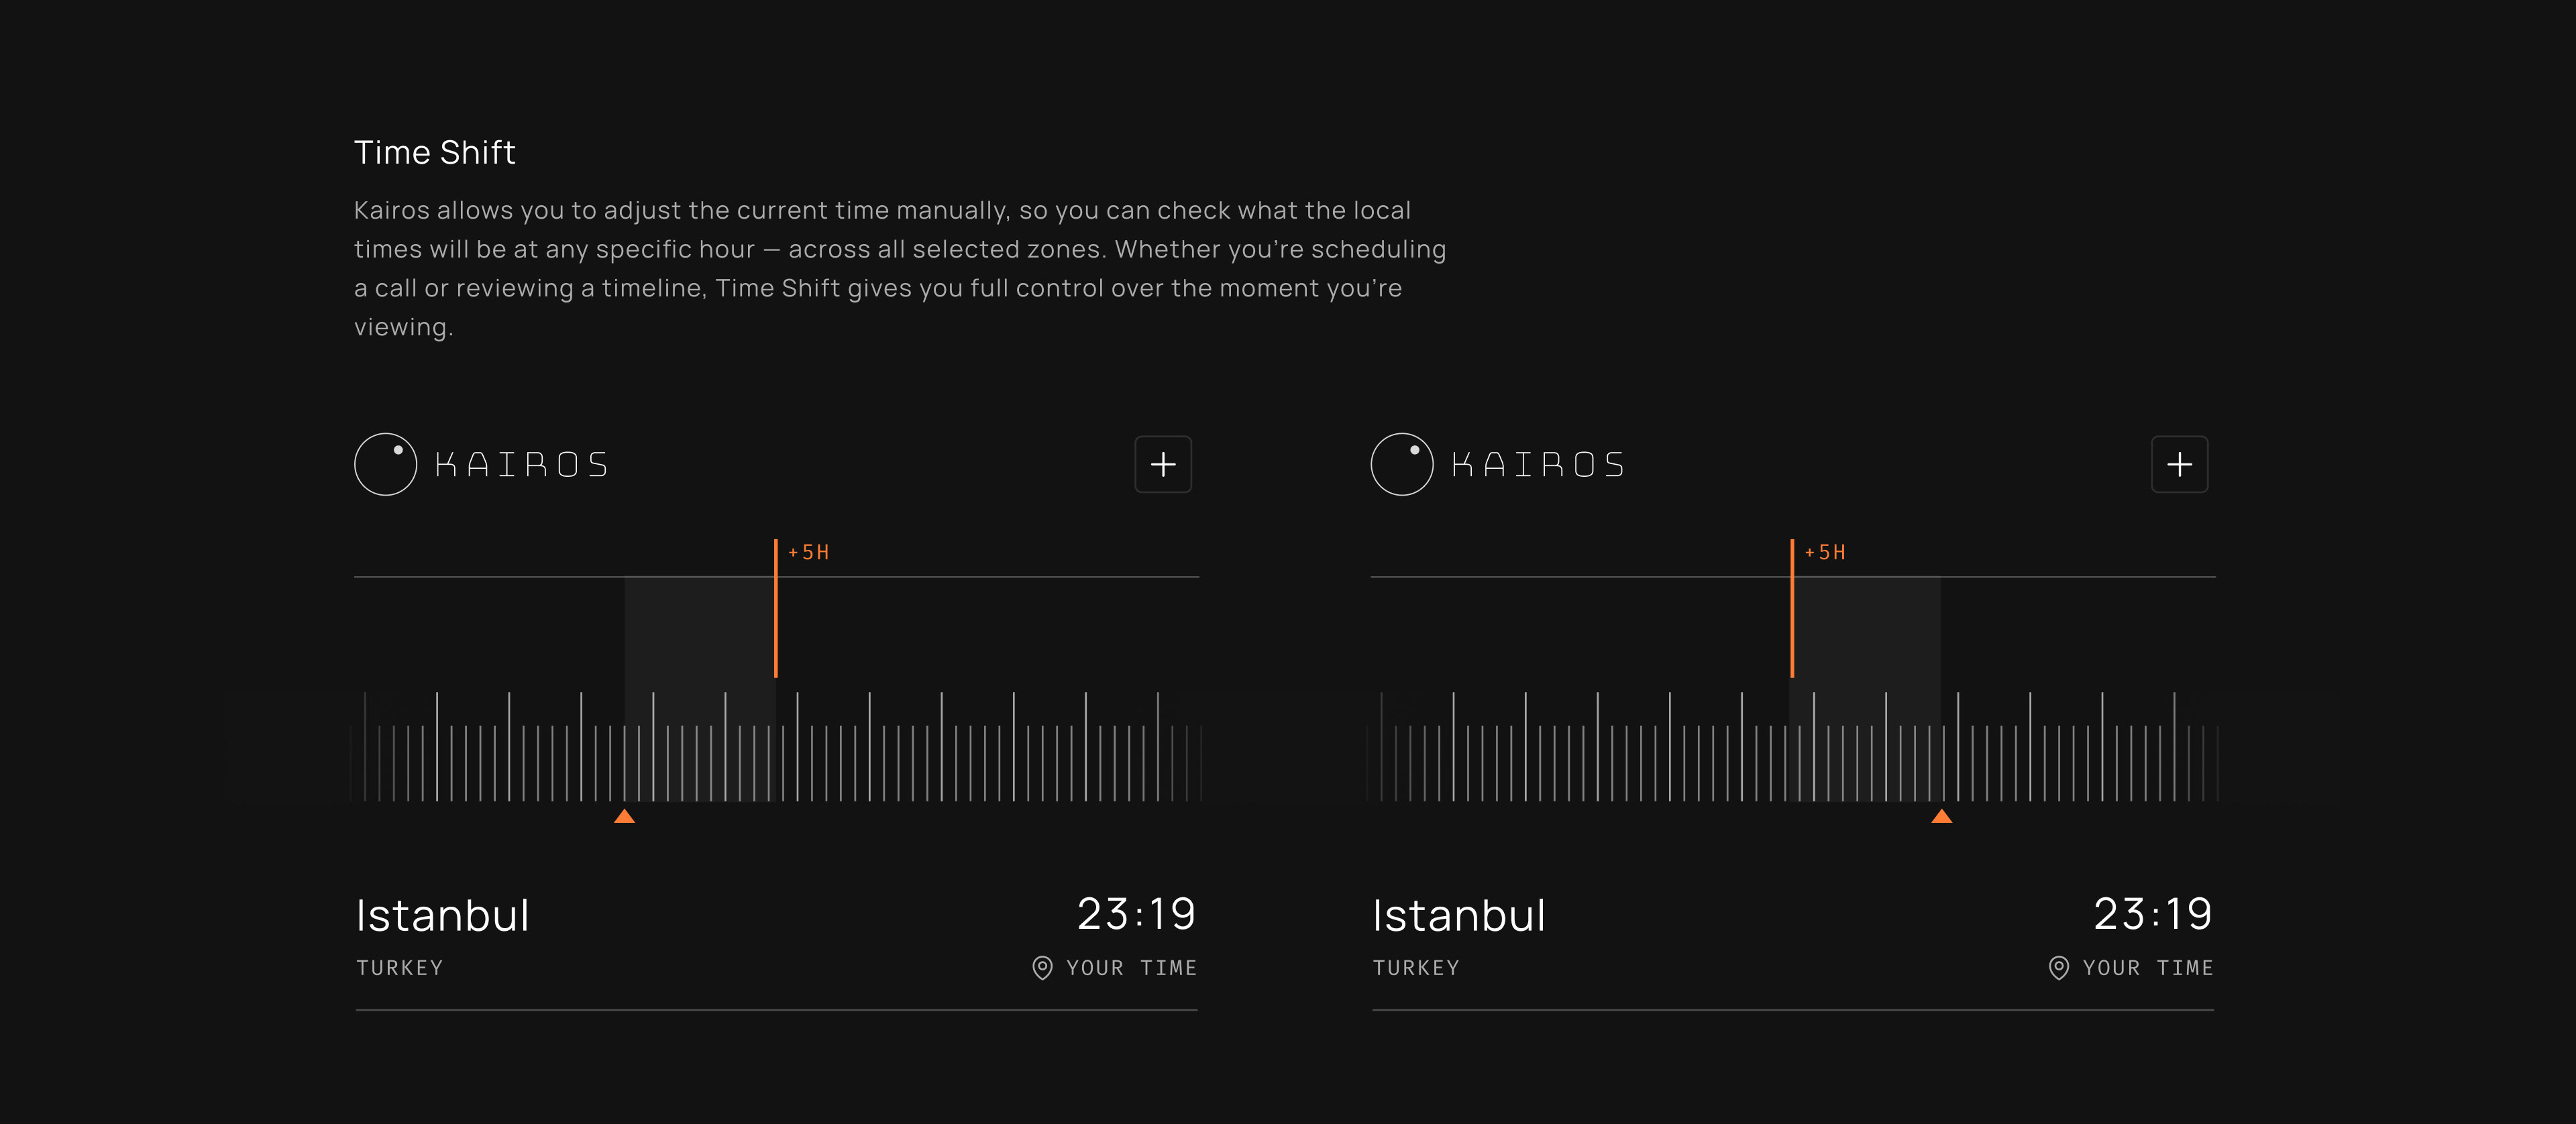Click the orange triangle marker in right timeline
2576x1124 pixels.
click(x=1941, y=816)
